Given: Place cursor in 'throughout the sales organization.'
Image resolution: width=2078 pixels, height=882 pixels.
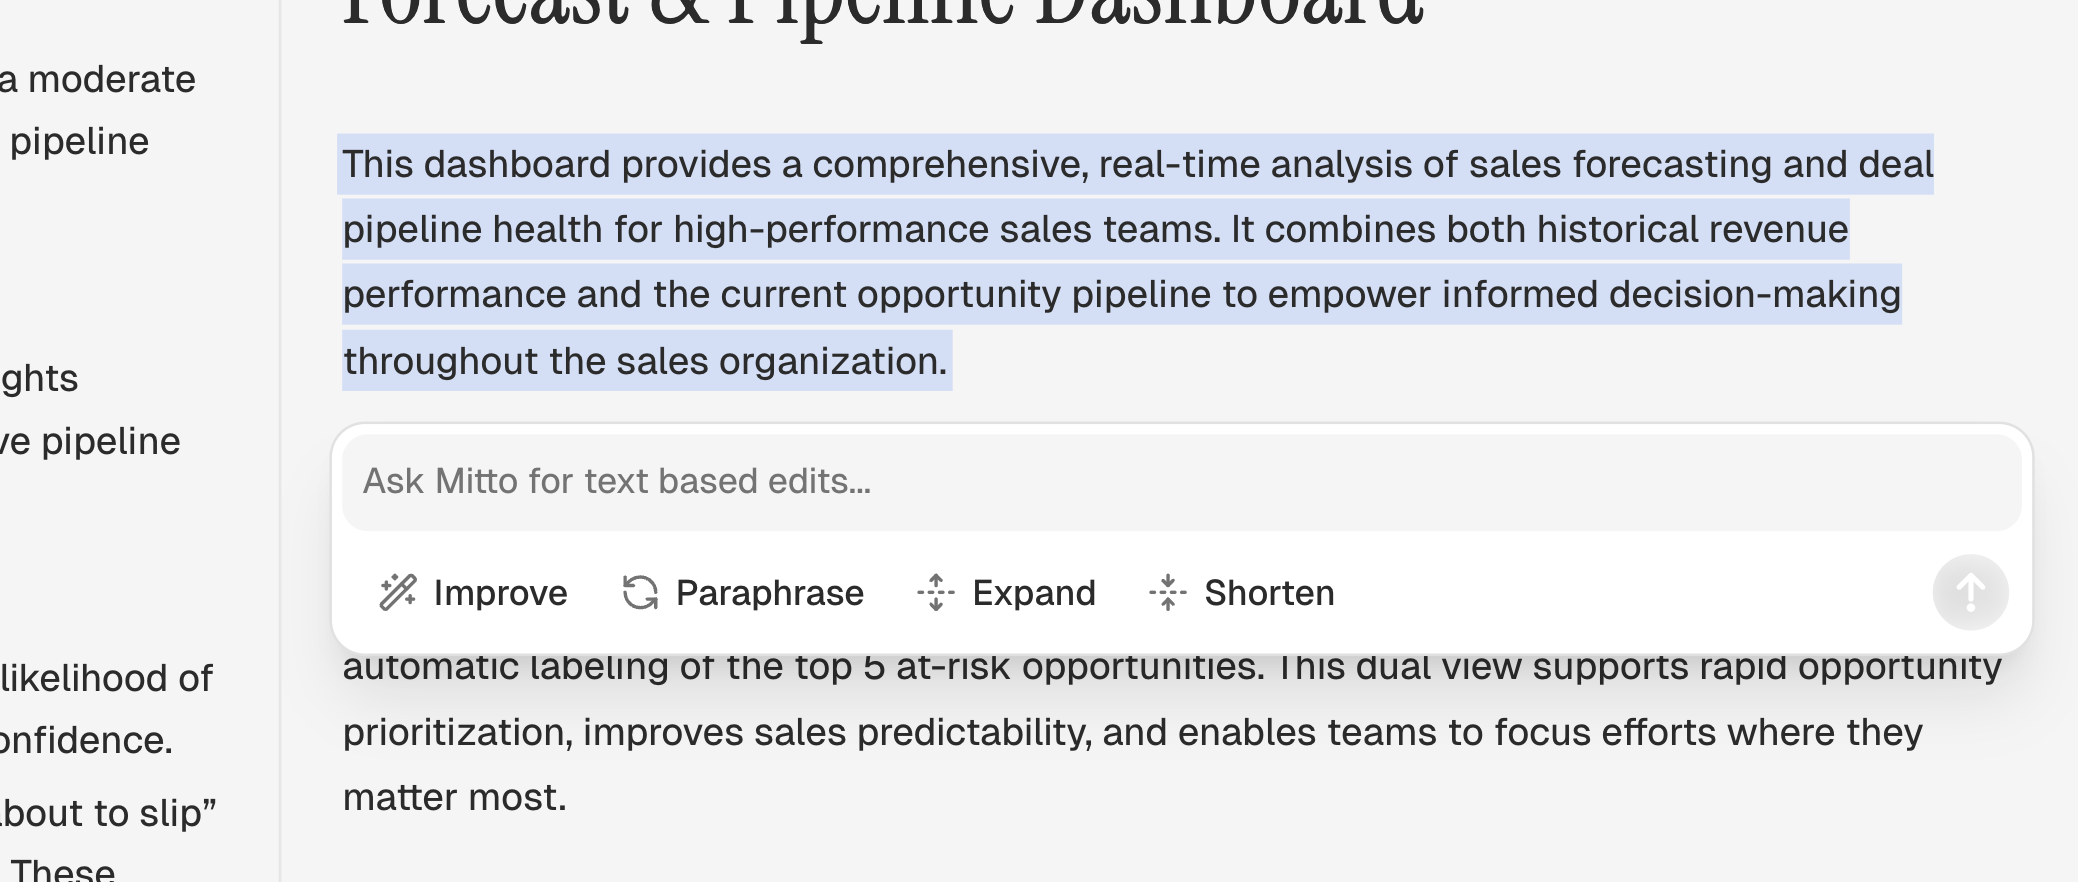Looking at the screenshot, I should (x=645, y=361).
